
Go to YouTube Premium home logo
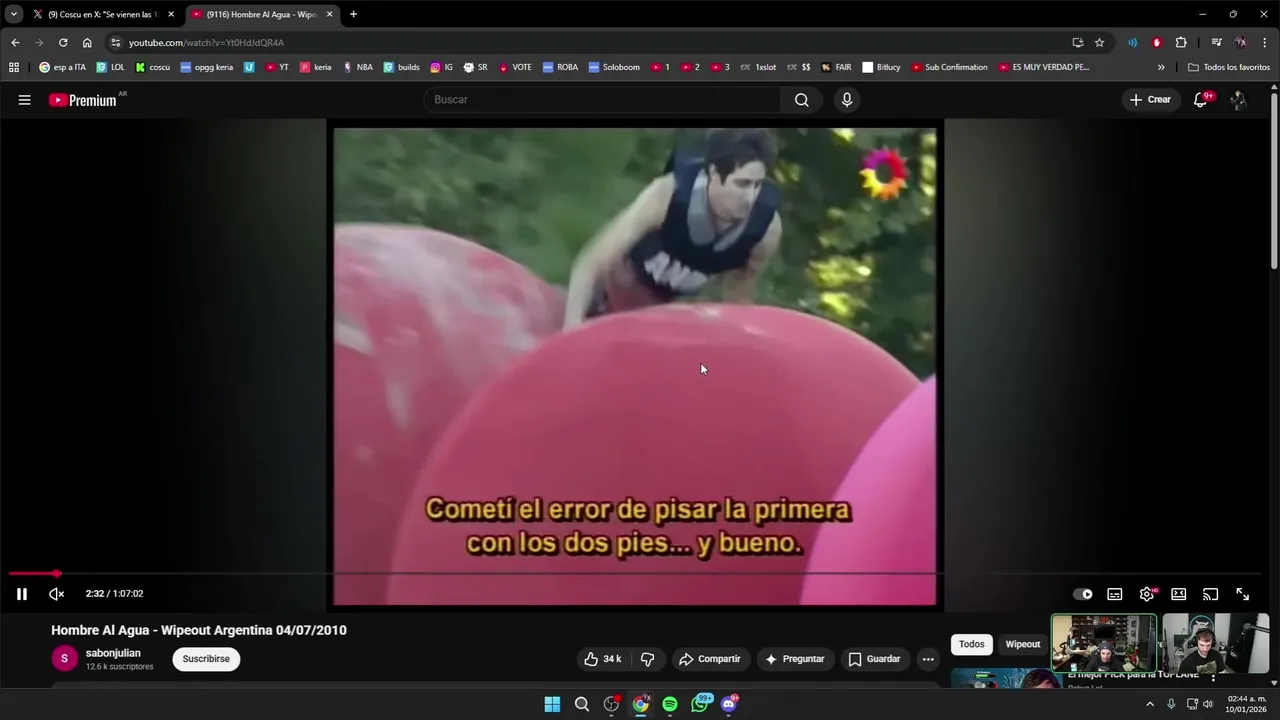tap(84, 100)
